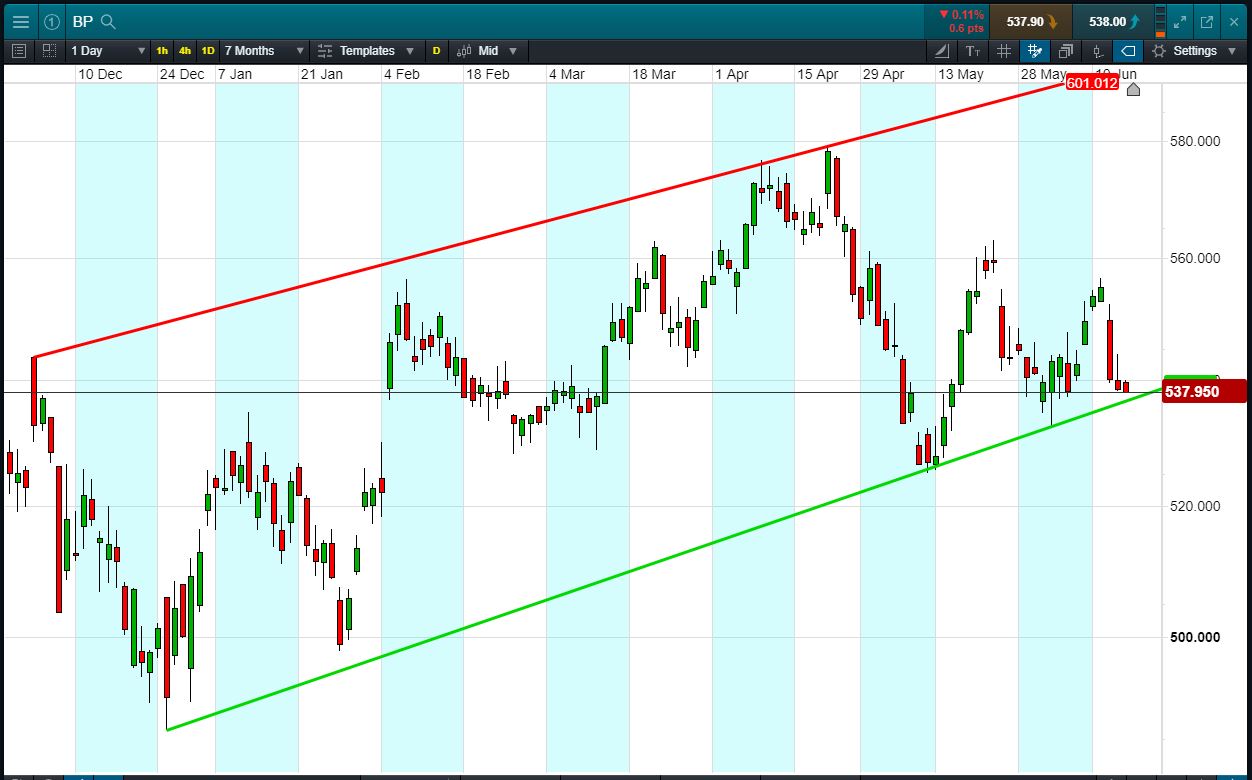Click the 580.000 price axis label

pos(1194,141)
